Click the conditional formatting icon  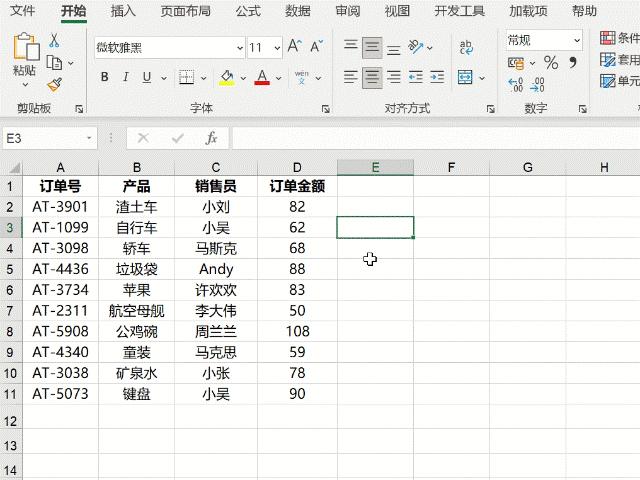607,38
